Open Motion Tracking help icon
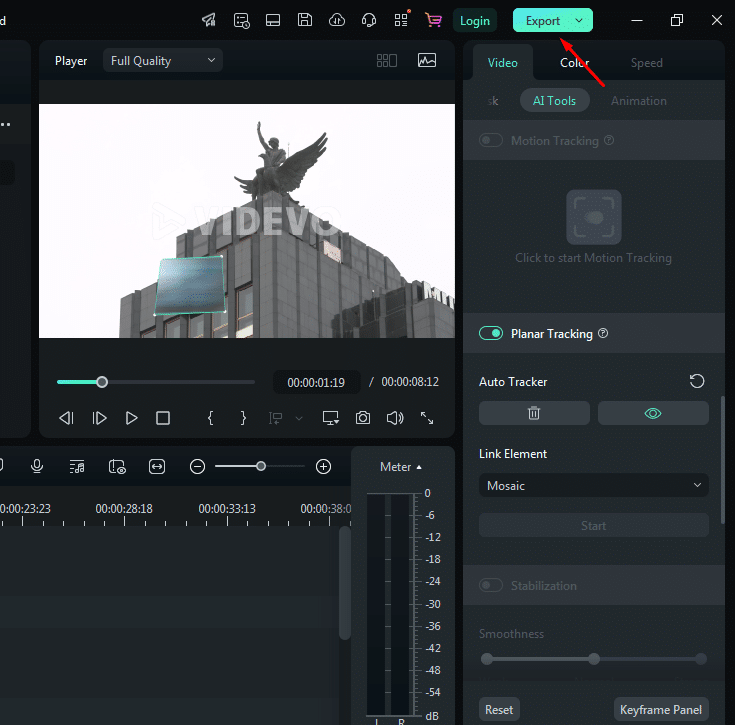 [x=608, y=140]
